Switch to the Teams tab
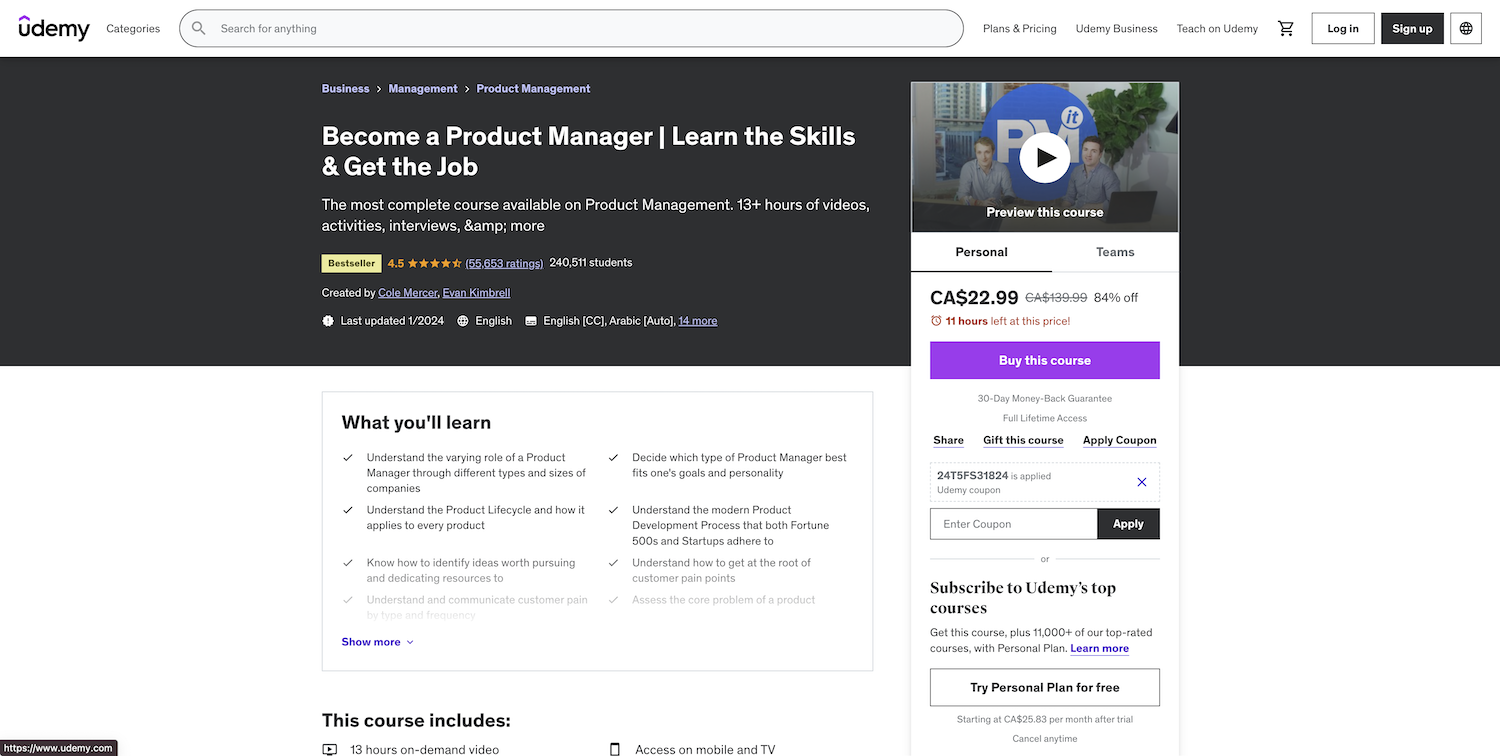 [1115, 252]
